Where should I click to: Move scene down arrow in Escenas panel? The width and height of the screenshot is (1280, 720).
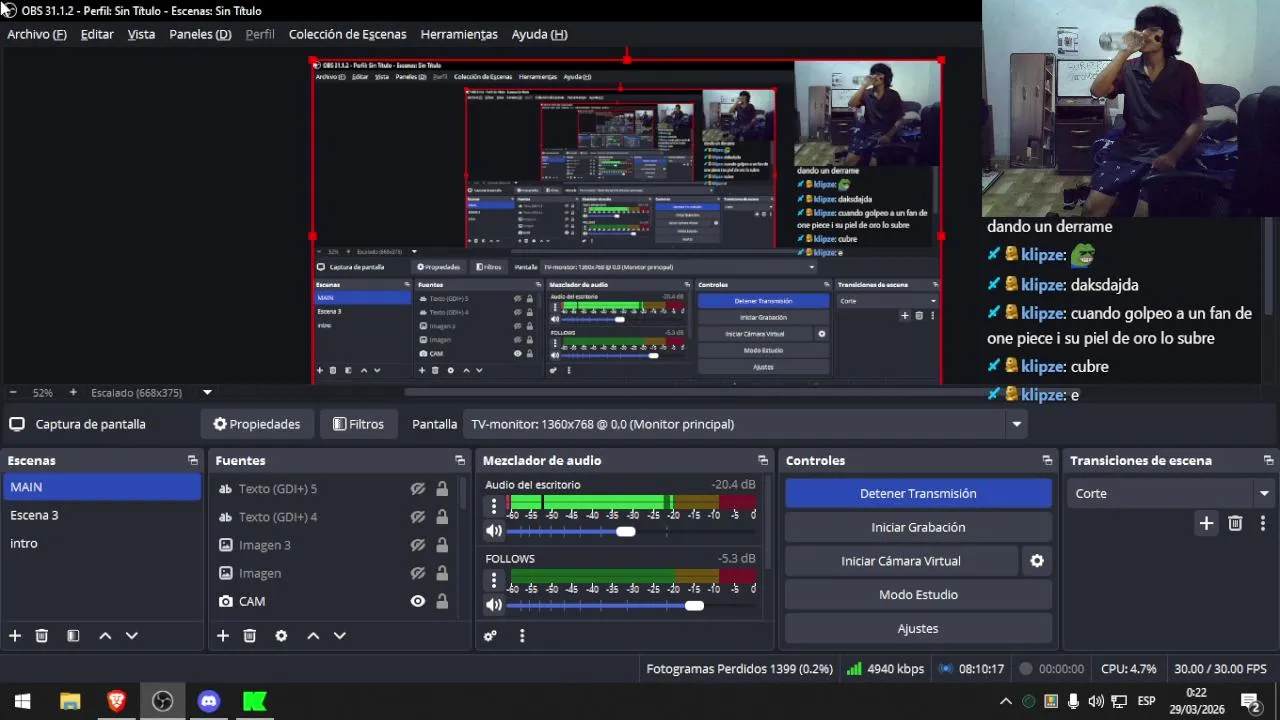[131, 636]
